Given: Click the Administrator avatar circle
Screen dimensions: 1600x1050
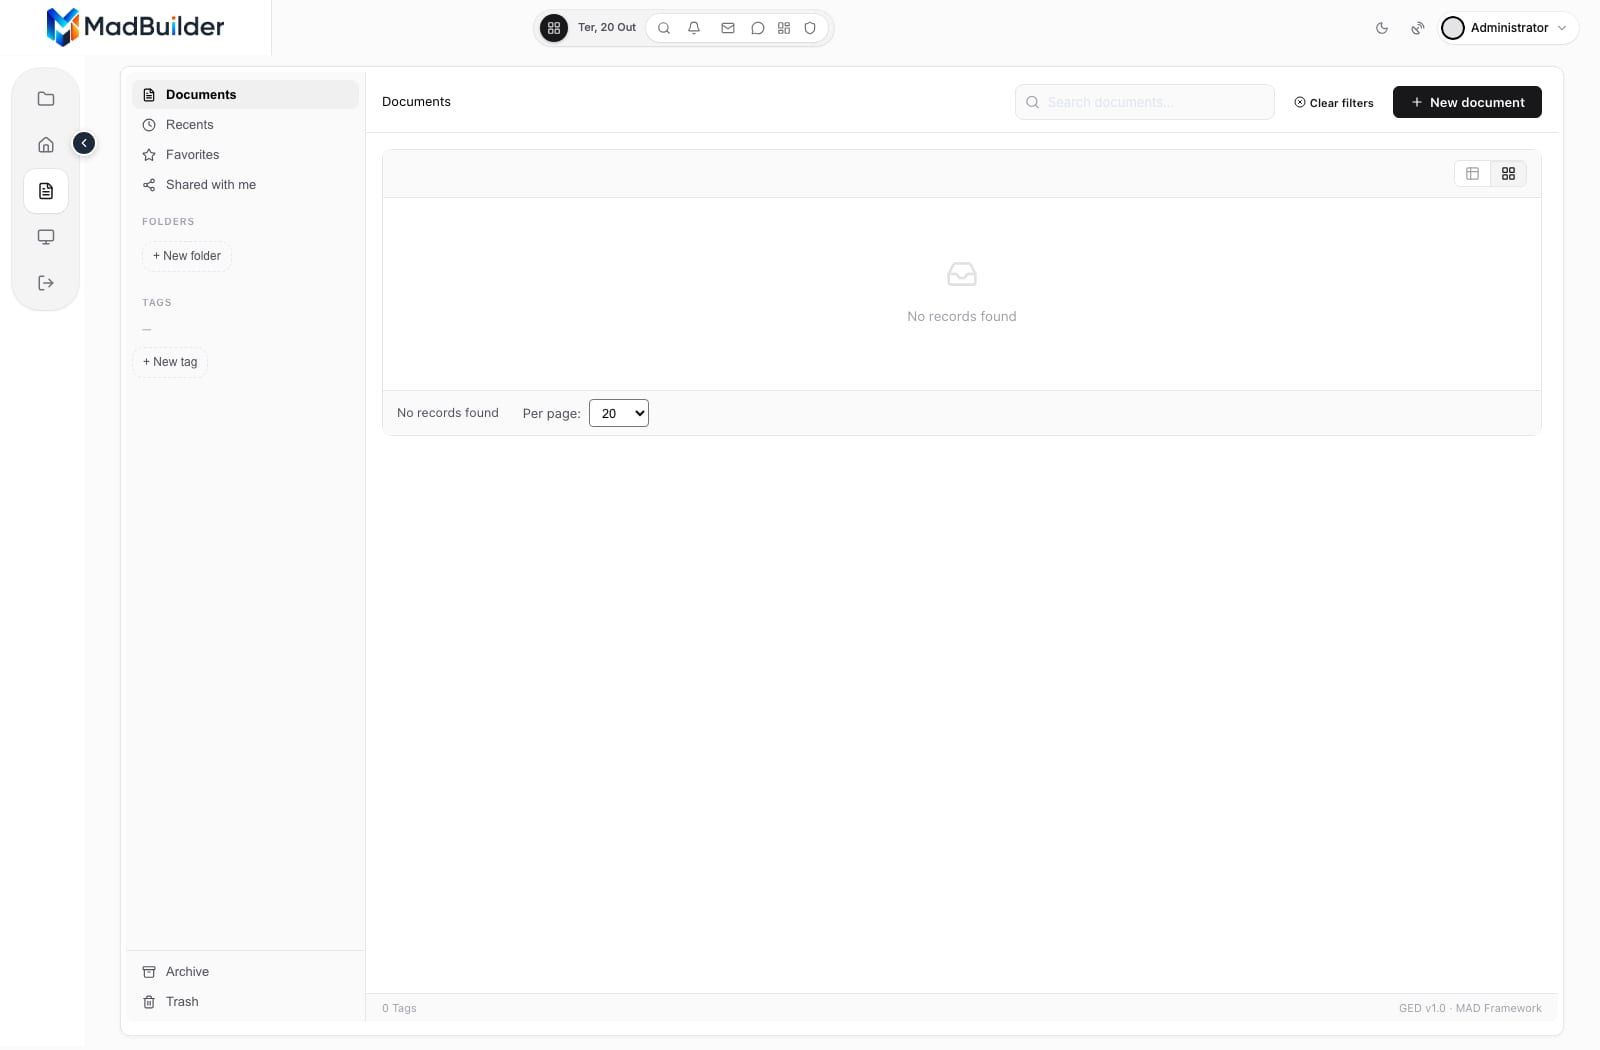Looking at the screenshot, I should coord(1453,28).
